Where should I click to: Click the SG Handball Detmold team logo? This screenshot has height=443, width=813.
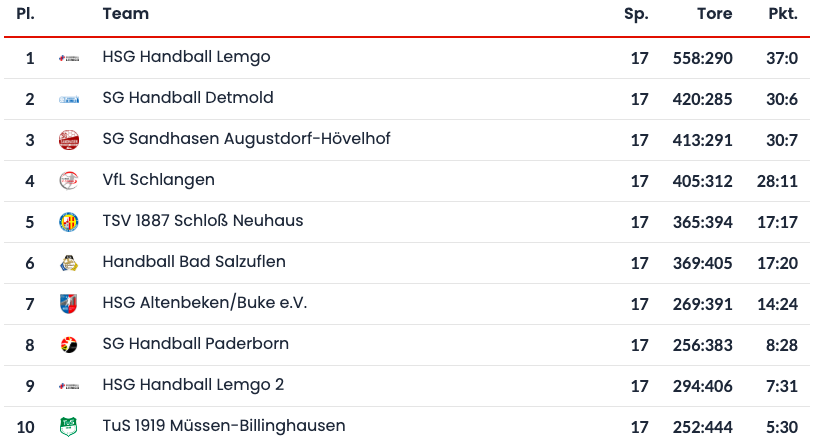tap(69, 99)
